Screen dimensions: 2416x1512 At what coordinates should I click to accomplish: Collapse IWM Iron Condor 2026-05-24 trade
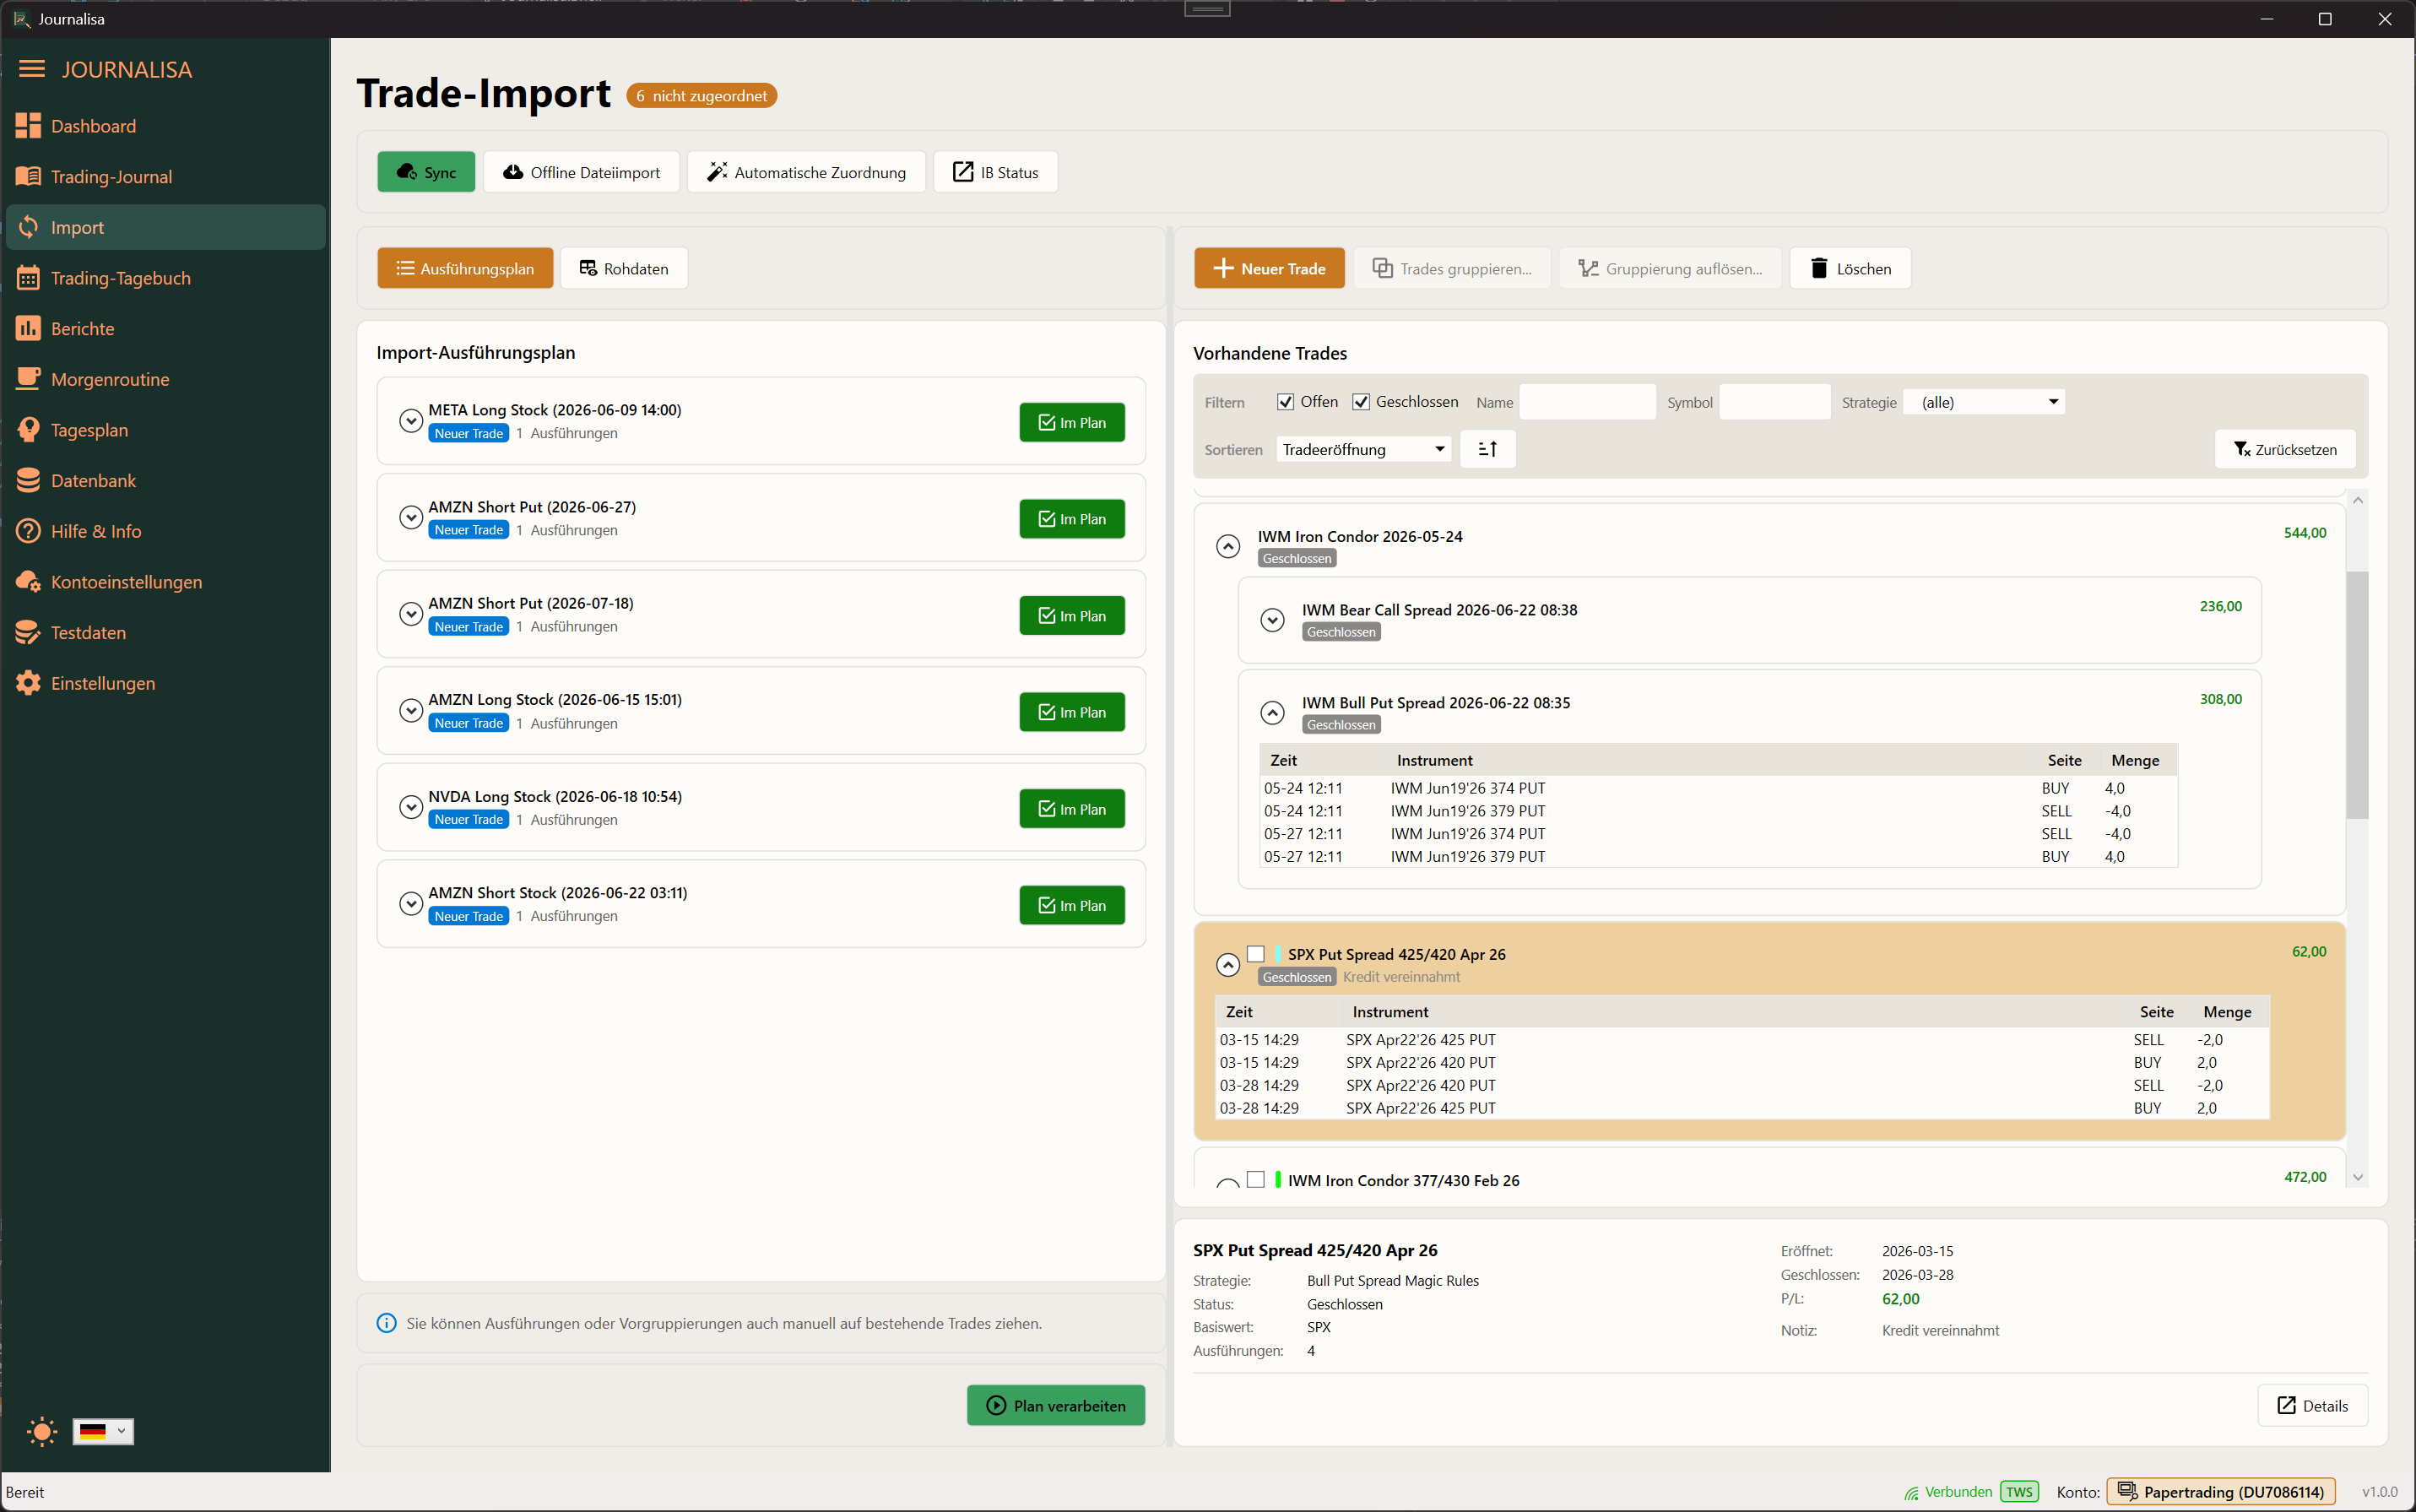(x=1228, y=546)
